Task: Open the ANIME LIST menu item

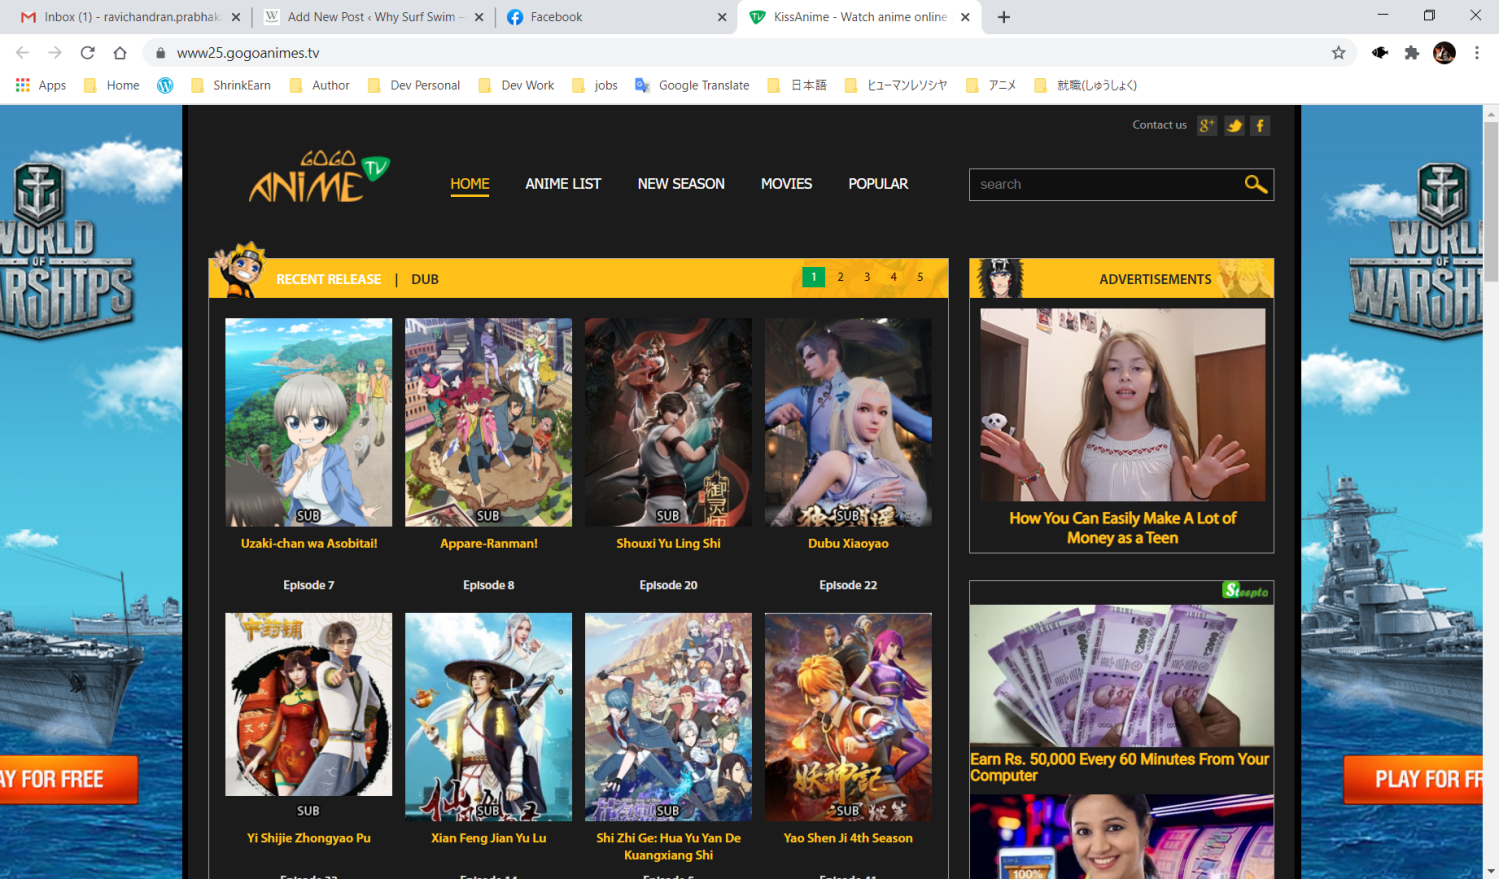Action: [563, 184]
